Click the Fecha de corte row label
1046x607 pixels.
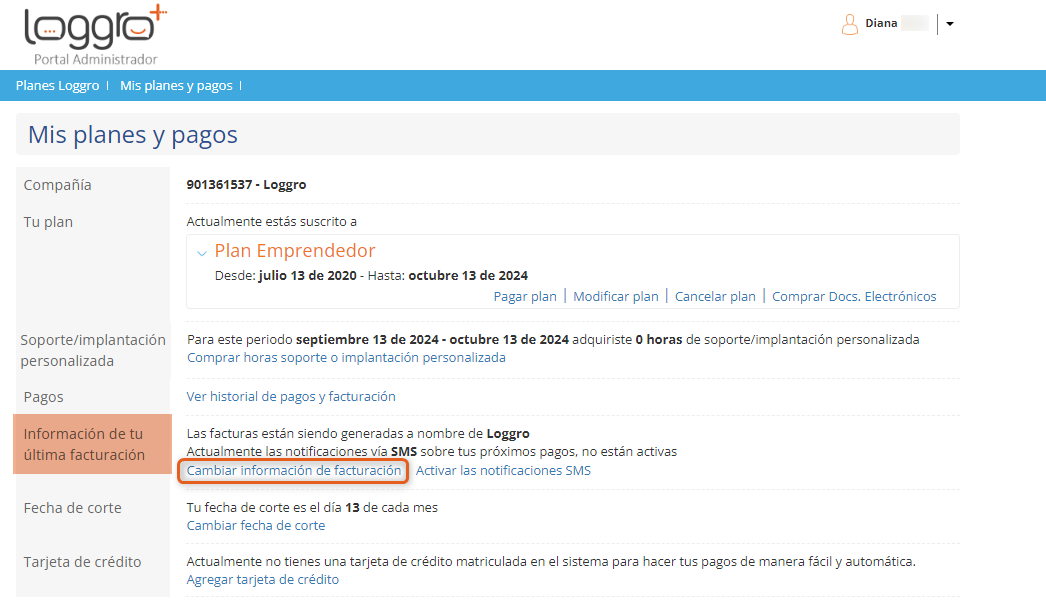pyautogui.click(x=73, y=508)
